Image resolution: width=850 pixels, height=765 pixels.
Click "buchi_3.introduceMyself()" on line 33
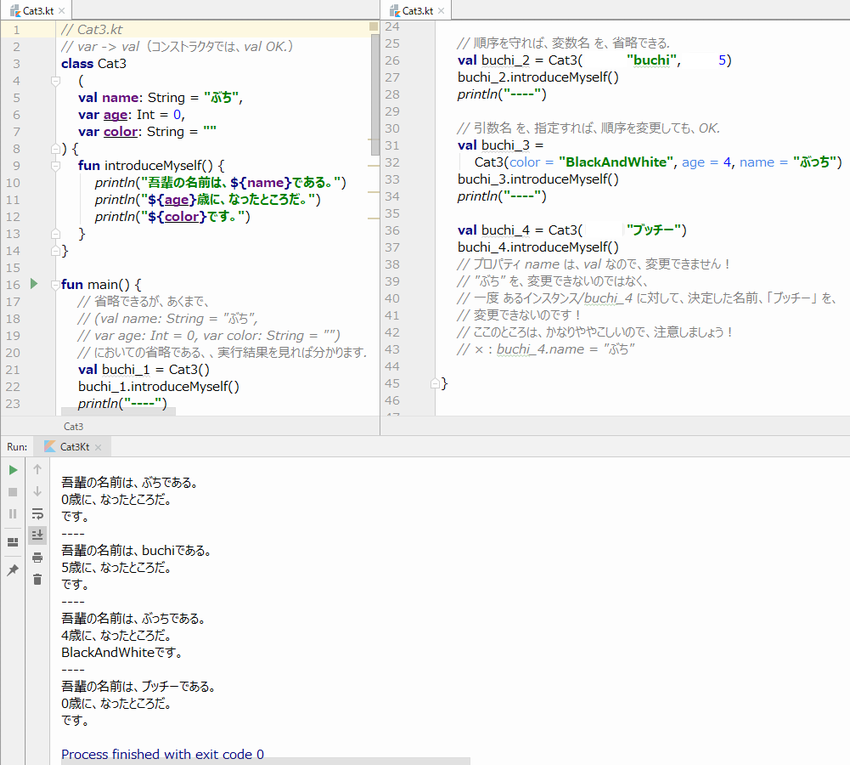(538, 179)
